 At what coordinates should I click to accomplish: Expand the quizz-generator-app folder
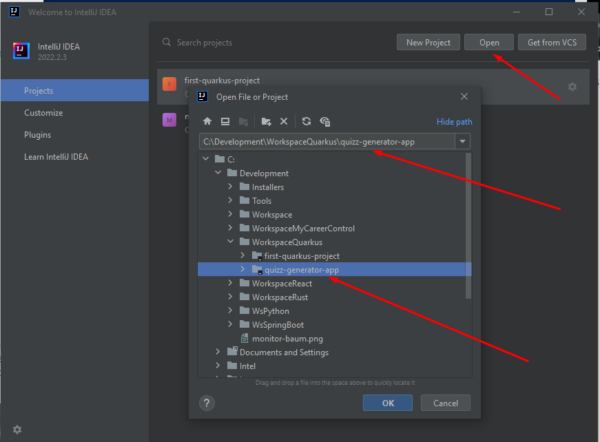click(x=242, y=269)
